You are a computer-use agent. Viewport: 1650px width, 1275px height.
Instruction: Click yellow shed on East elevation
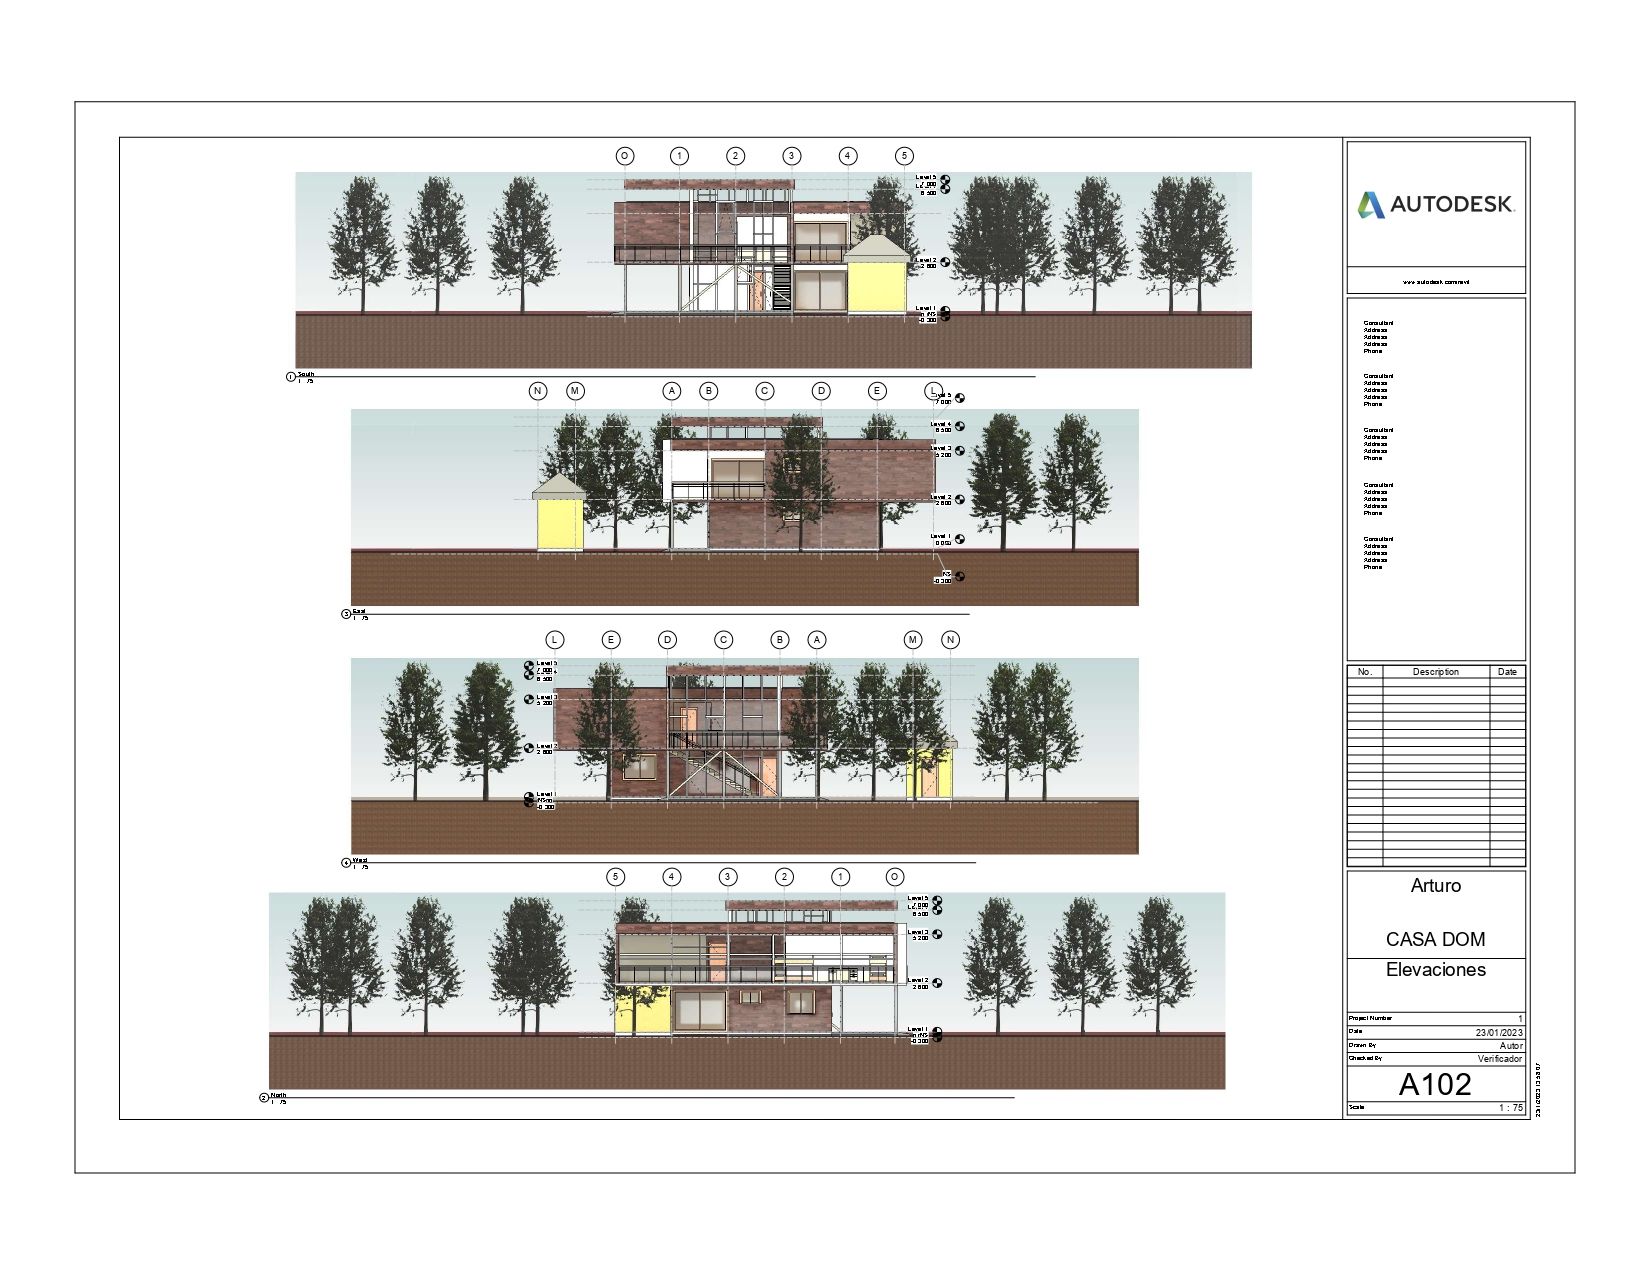point(560,514)
